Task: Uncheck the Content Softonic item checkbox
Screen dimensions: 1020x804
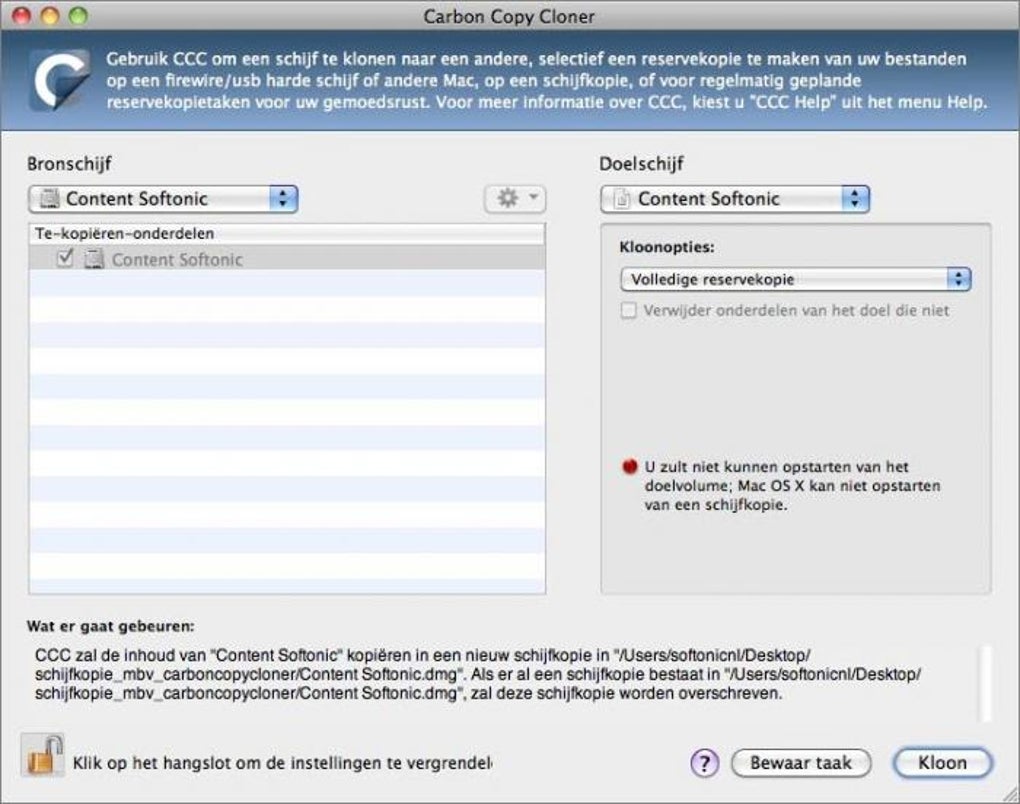Action: 65,258
